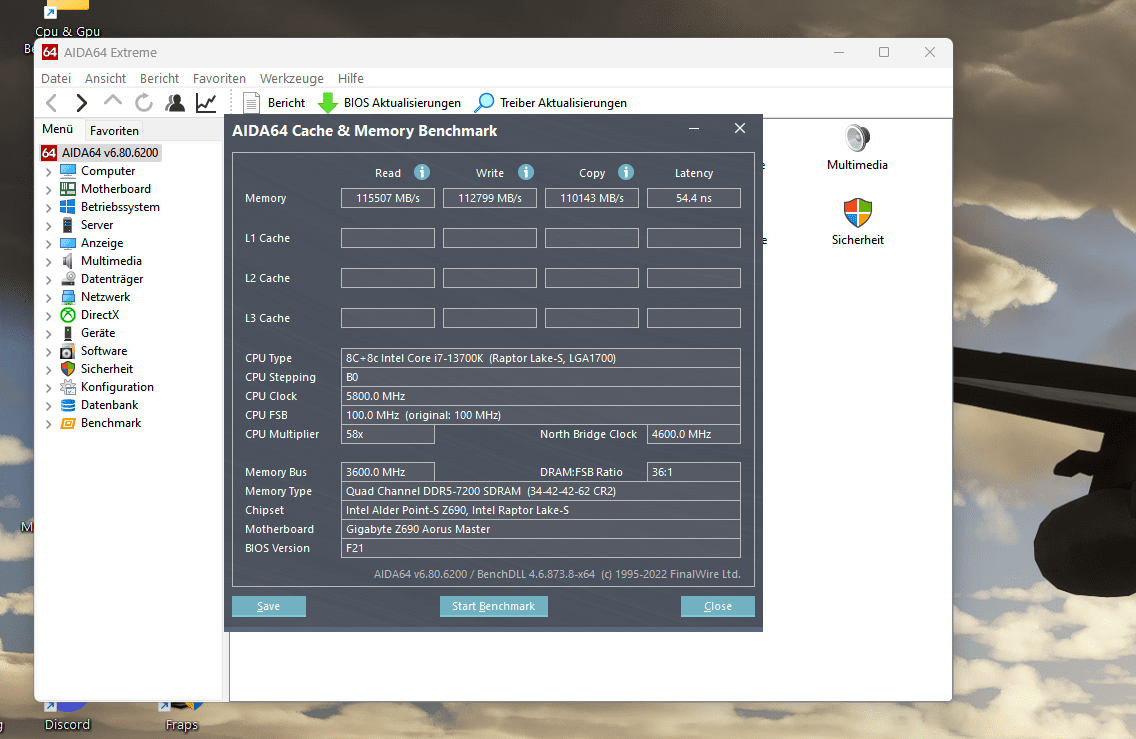Viewport: 1136px width, 739px height.
Task: Go forward with the toolbar forward arrow
Action: [82, 103]
